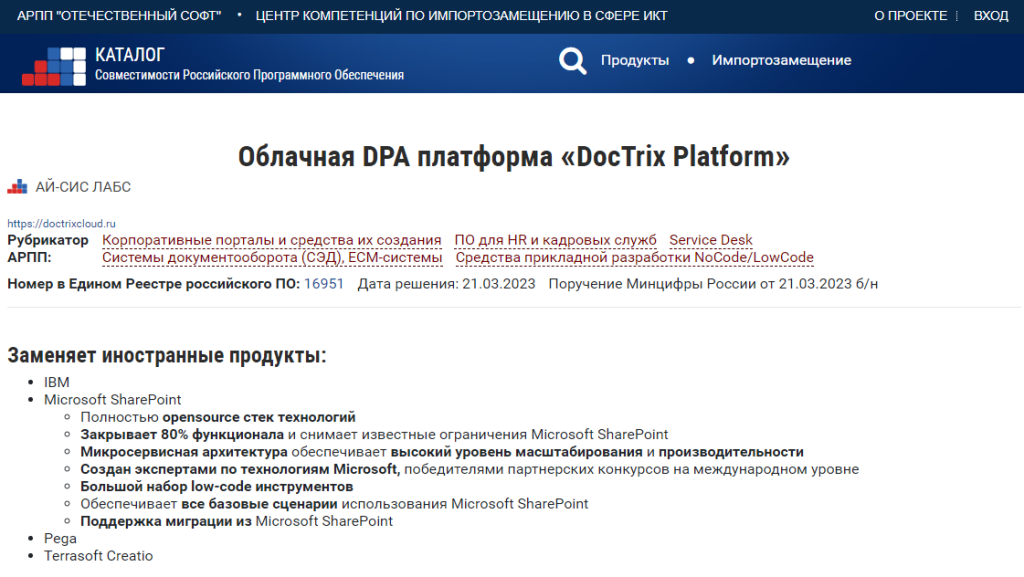
Task: Click the АЙ-СИС ЛАБС vendor logo icon
Action: click(17, 187)
